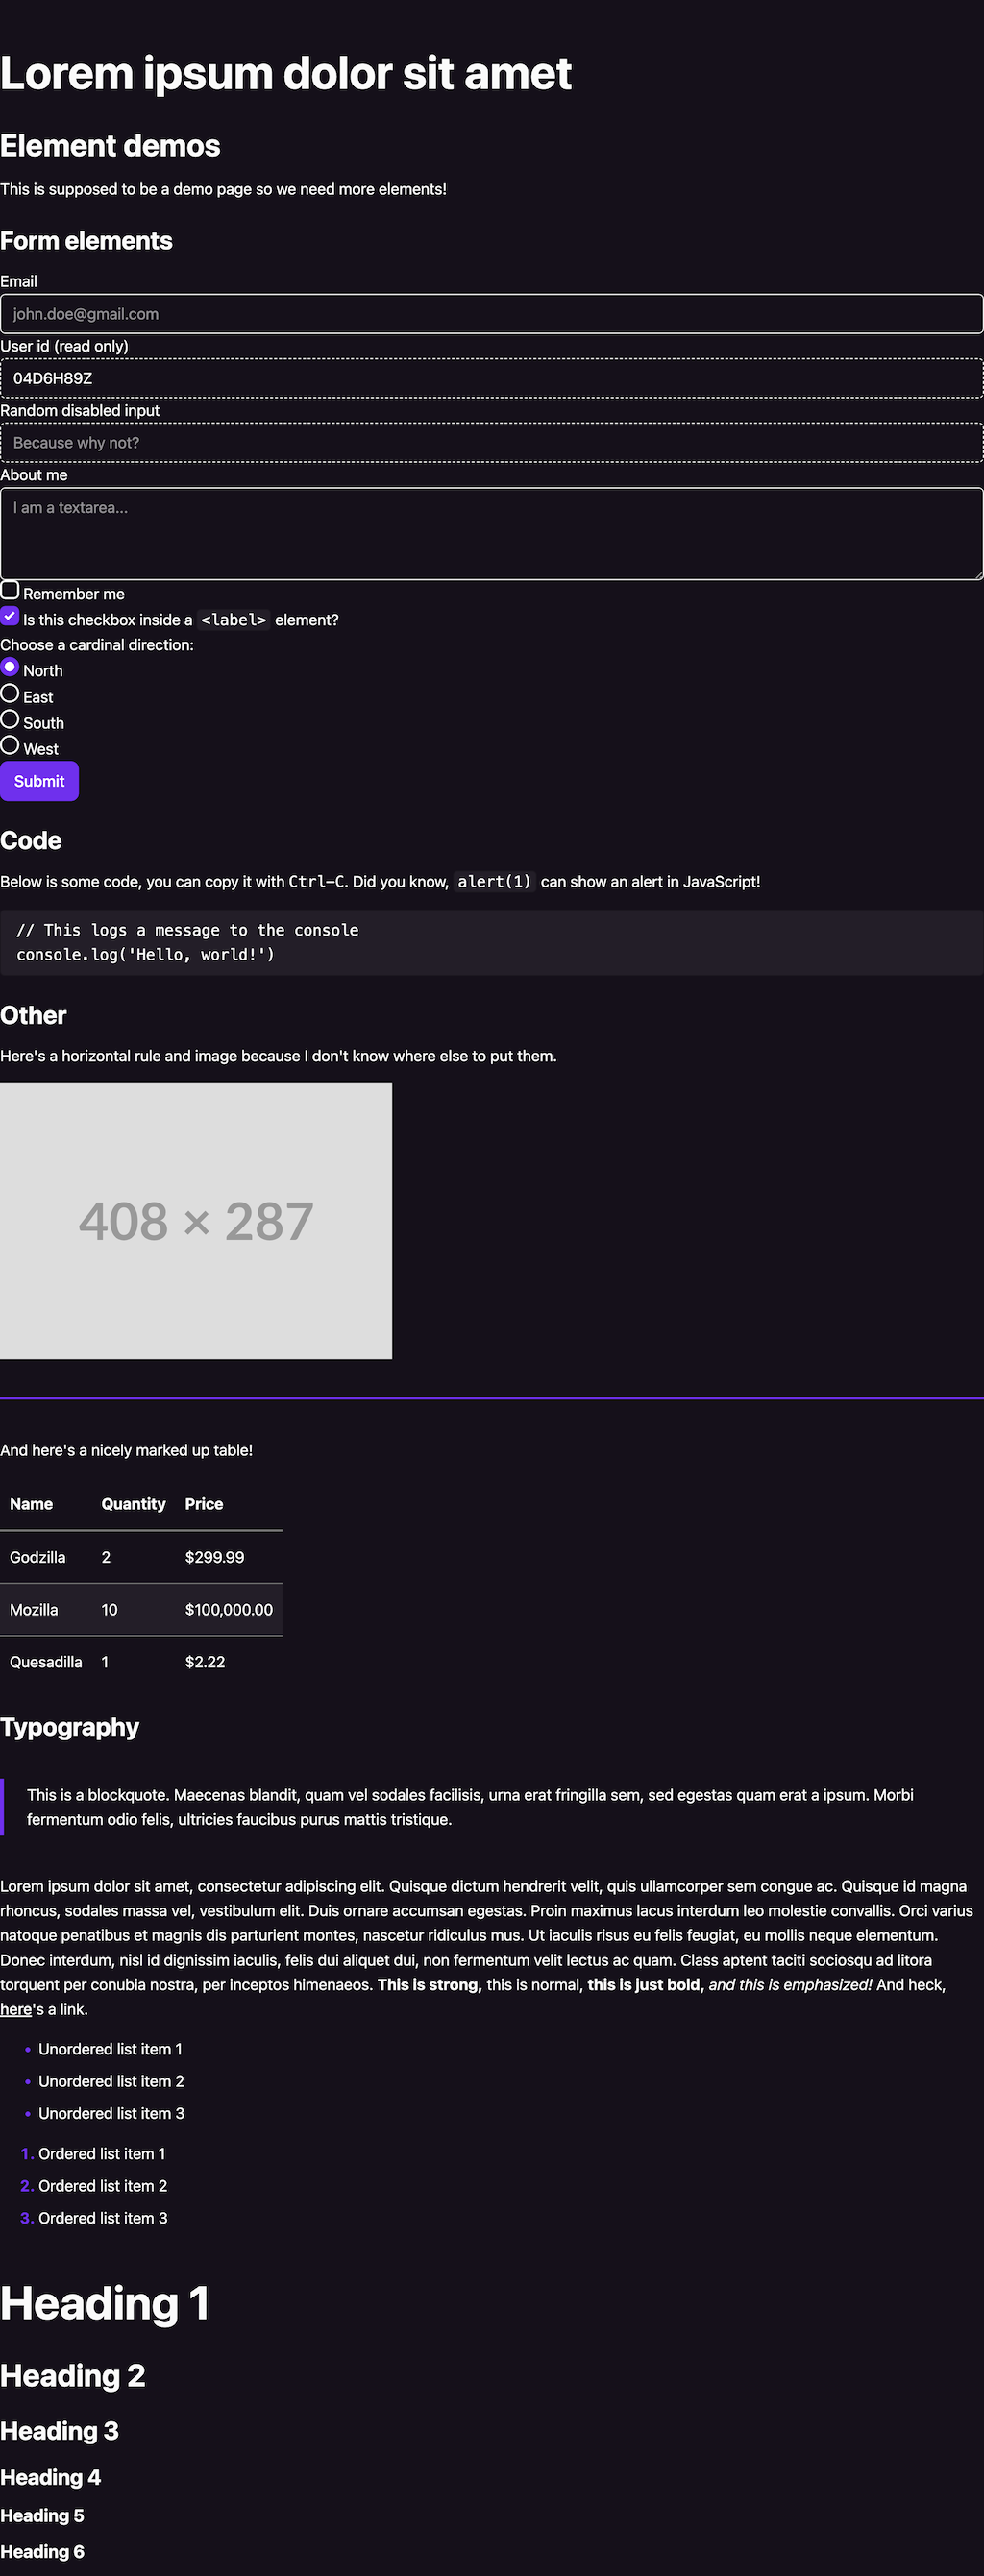
Task: Choose the South radio option
Action: point(10,719)
